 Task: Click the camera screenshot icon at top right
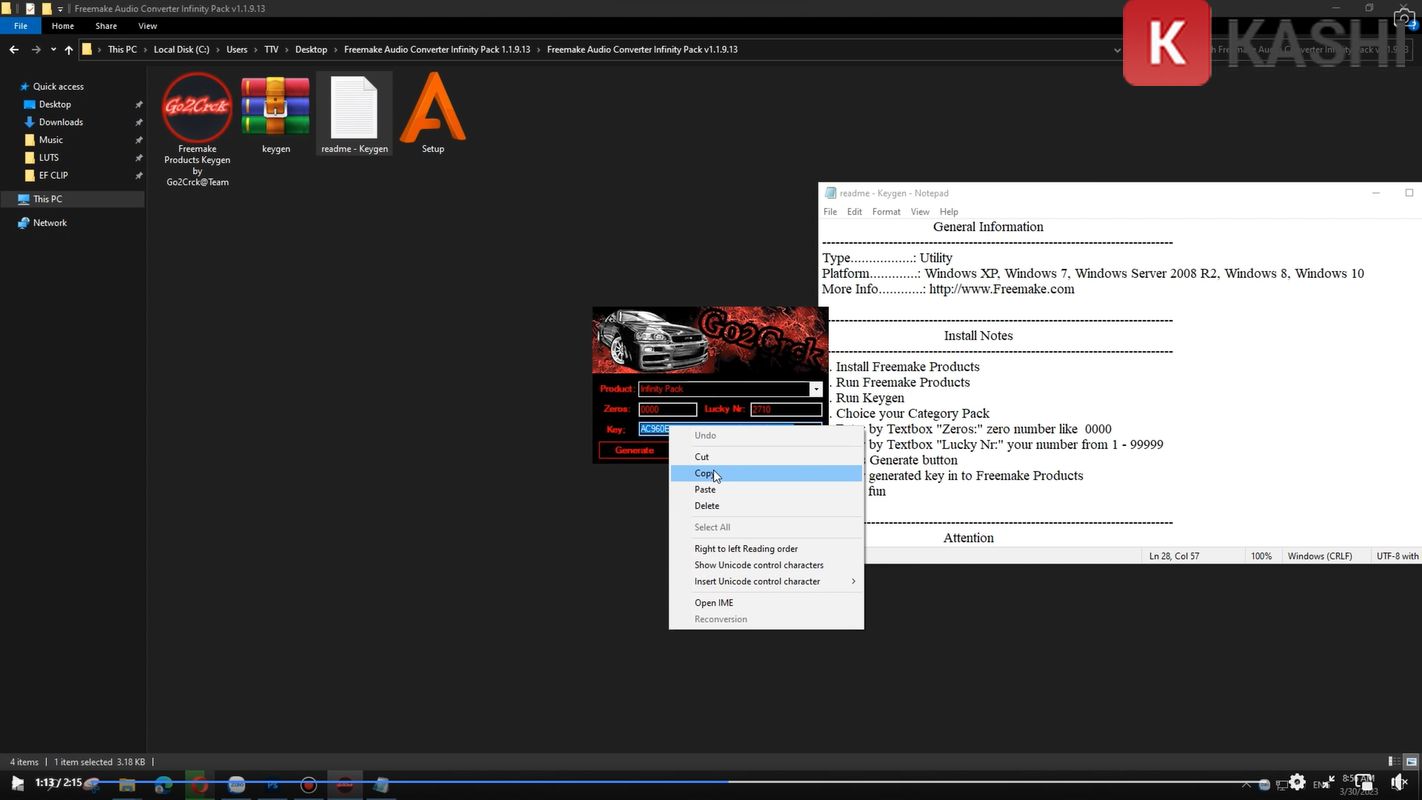click(x=1403, y=17)
